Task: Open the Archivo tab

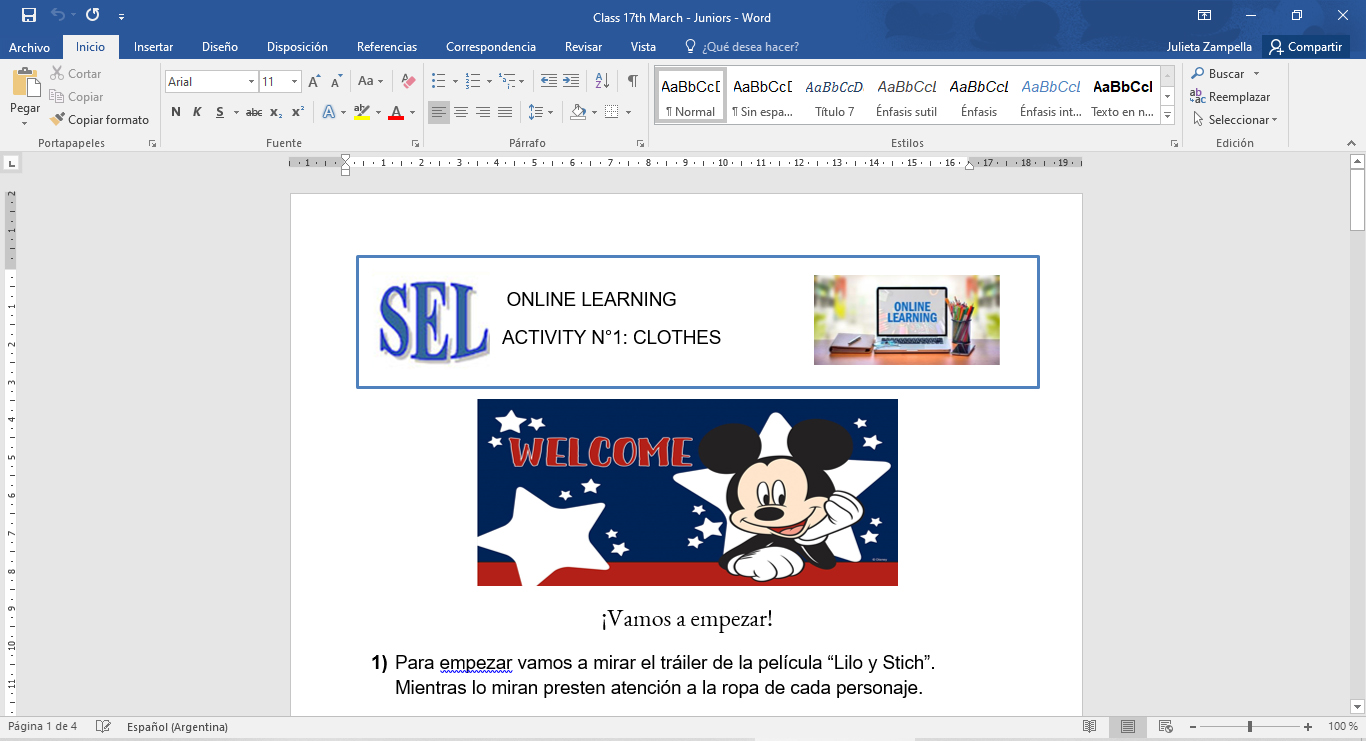Action: click(29, 47)
